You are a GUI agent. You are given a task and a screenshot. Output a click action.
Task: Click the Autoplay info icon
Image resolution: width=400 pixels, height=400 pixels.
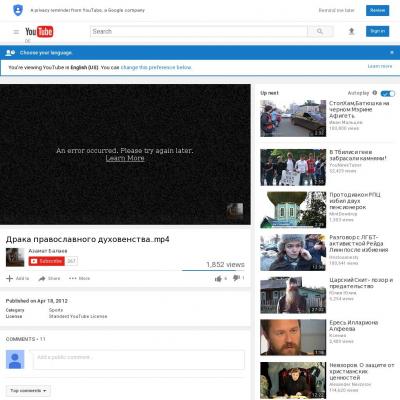[x=375, y=93]
